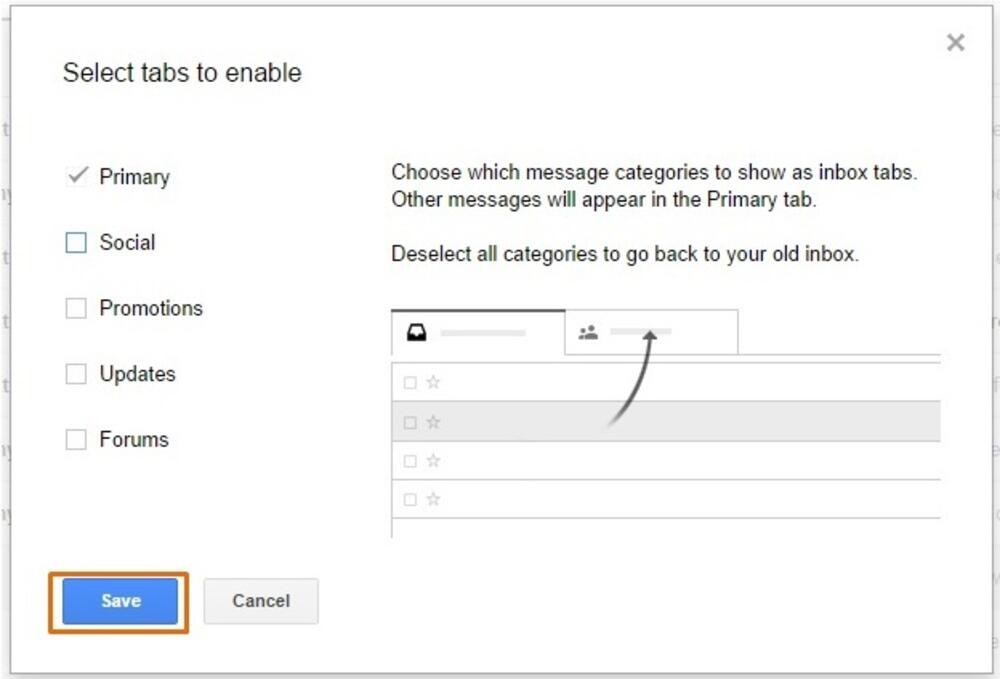Screen dimensions: 1000x679
Task: Click the star in fourth preview row
Action: [x=433, y=499]
